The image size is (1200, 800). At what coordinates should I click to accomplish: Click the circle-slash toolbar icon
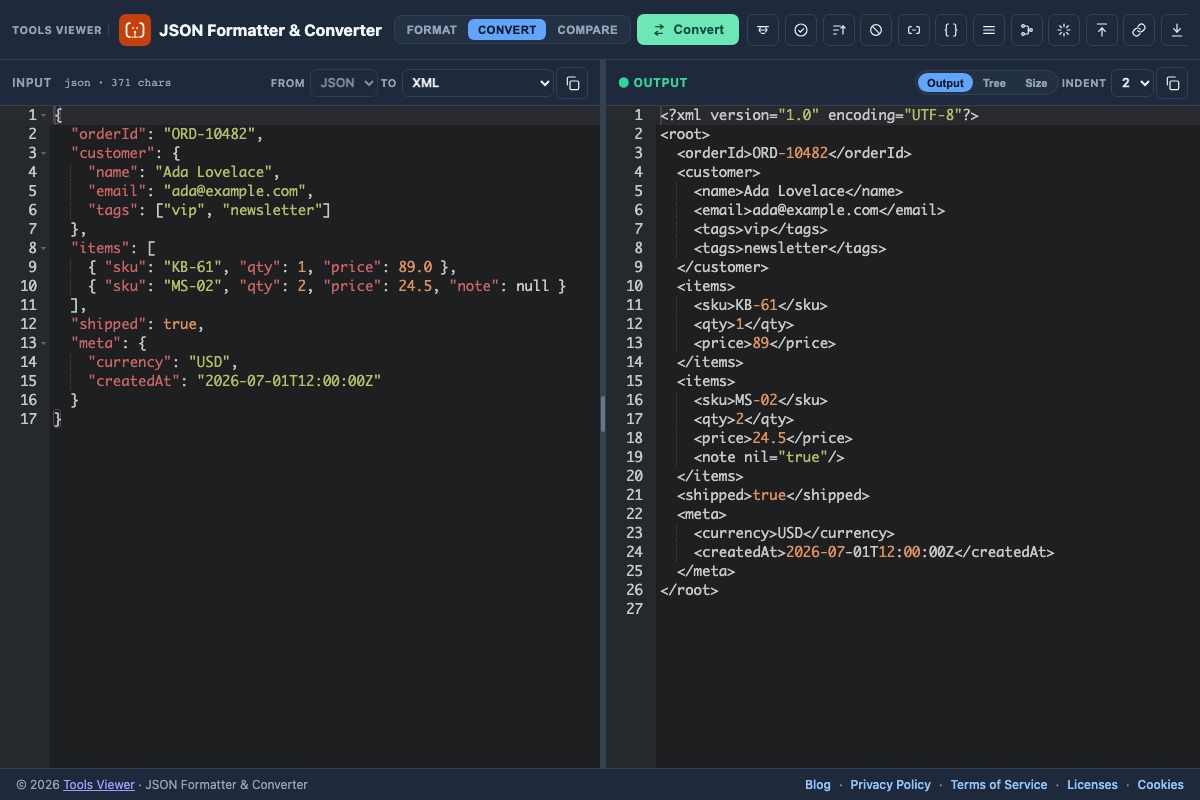coord(876,30)
